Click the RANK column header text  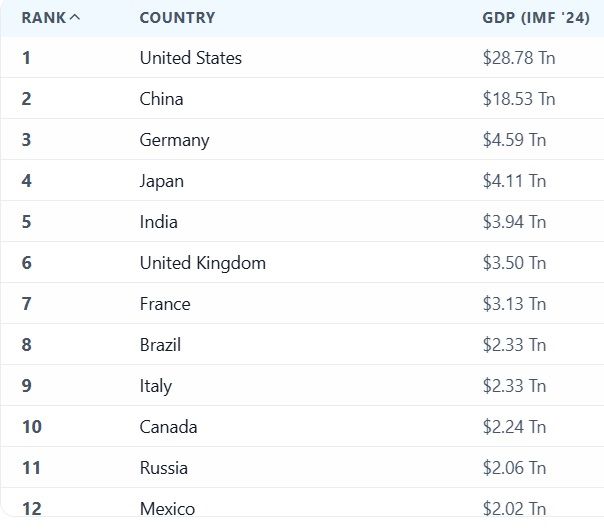coord(44,18)
